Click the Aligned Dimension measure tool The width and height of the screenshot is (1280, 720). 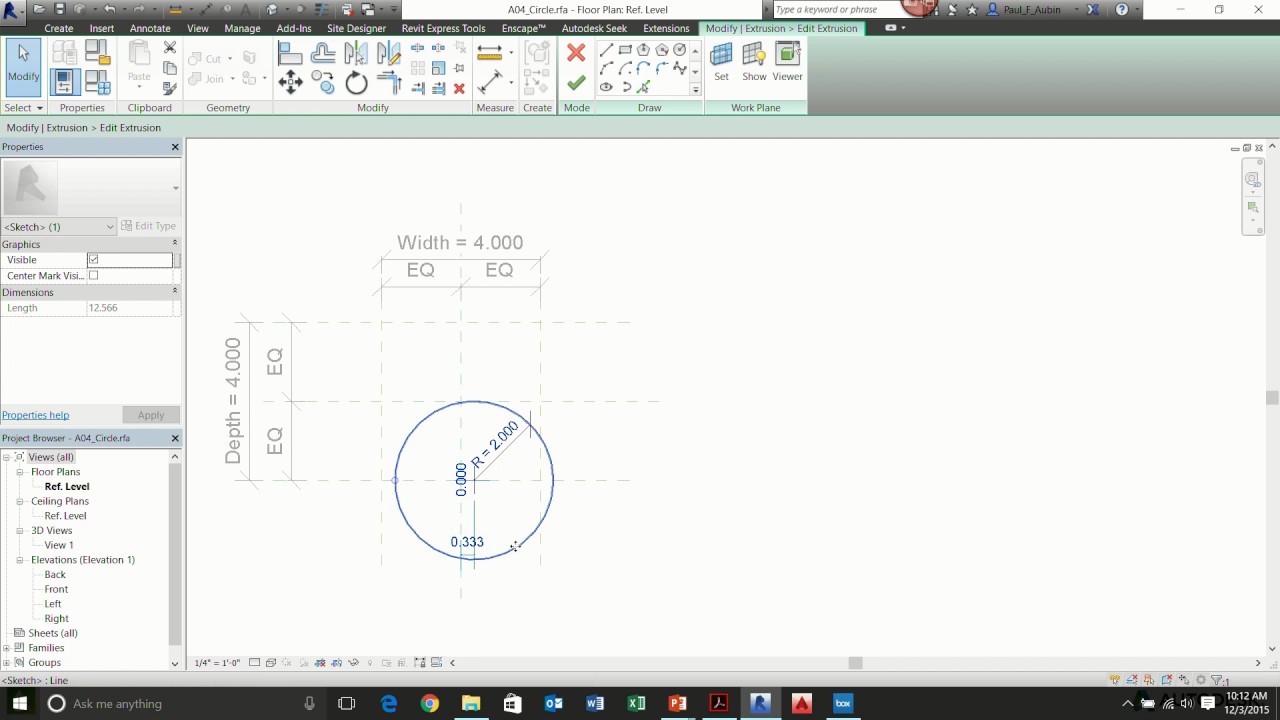tap(490, 81)
